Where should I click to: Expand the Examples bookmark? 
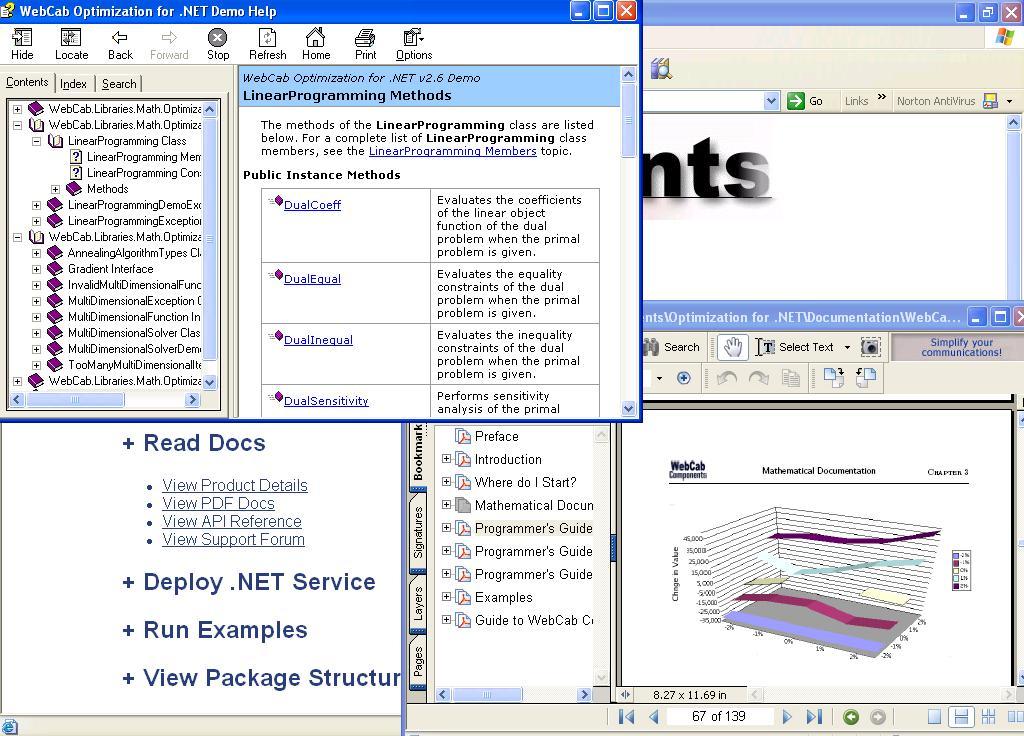click(446, 596)
